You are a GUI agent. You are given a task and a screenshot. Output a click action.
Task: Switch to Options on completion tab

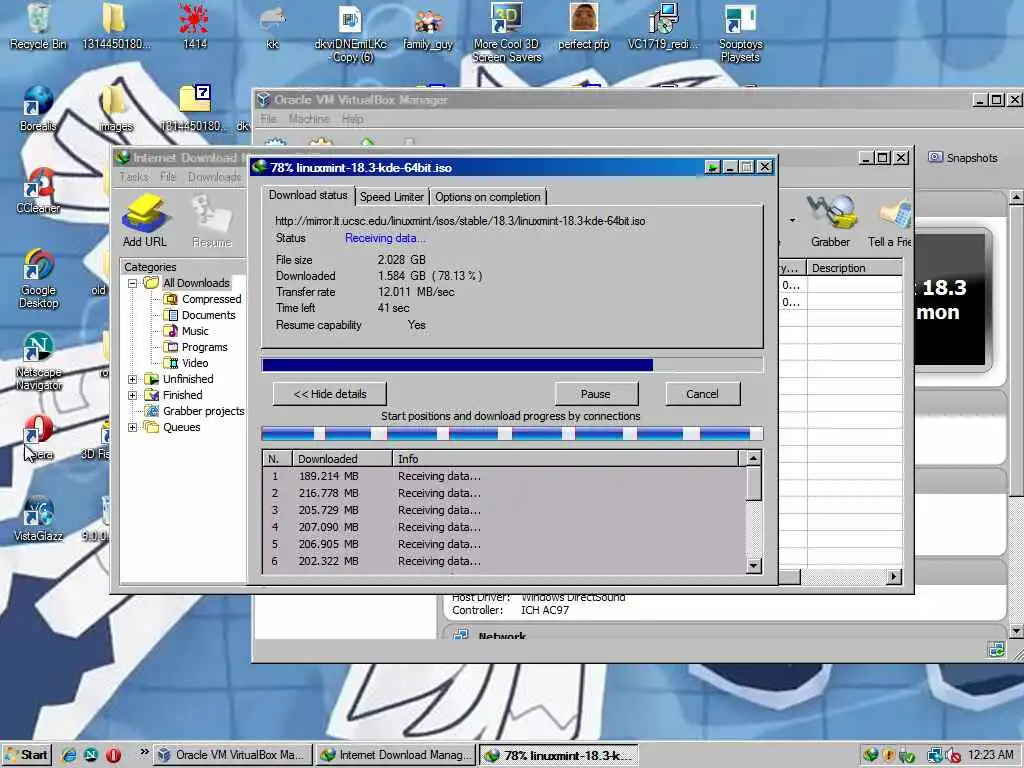coord(488,197)
